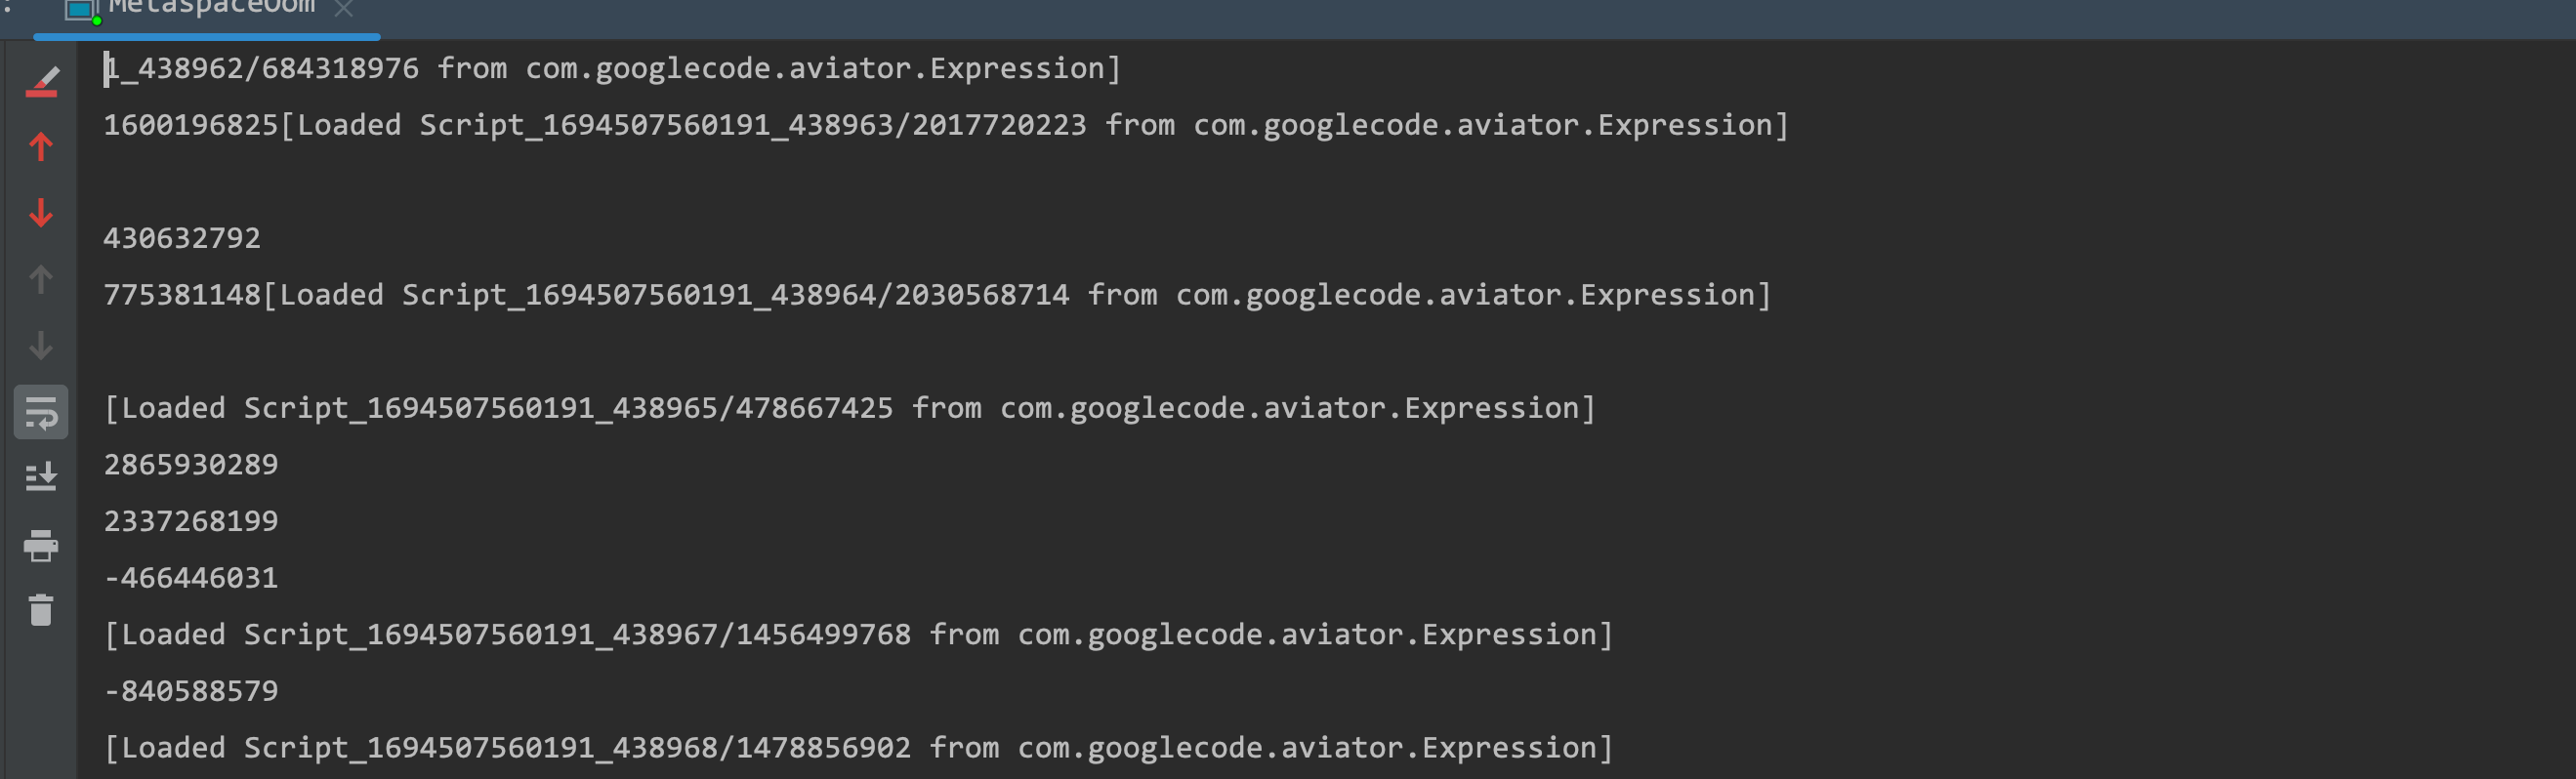The height and width of the screenshot is (779, 2576).
Task: Place cursor at console line 430632792
Action: (182, 238)
